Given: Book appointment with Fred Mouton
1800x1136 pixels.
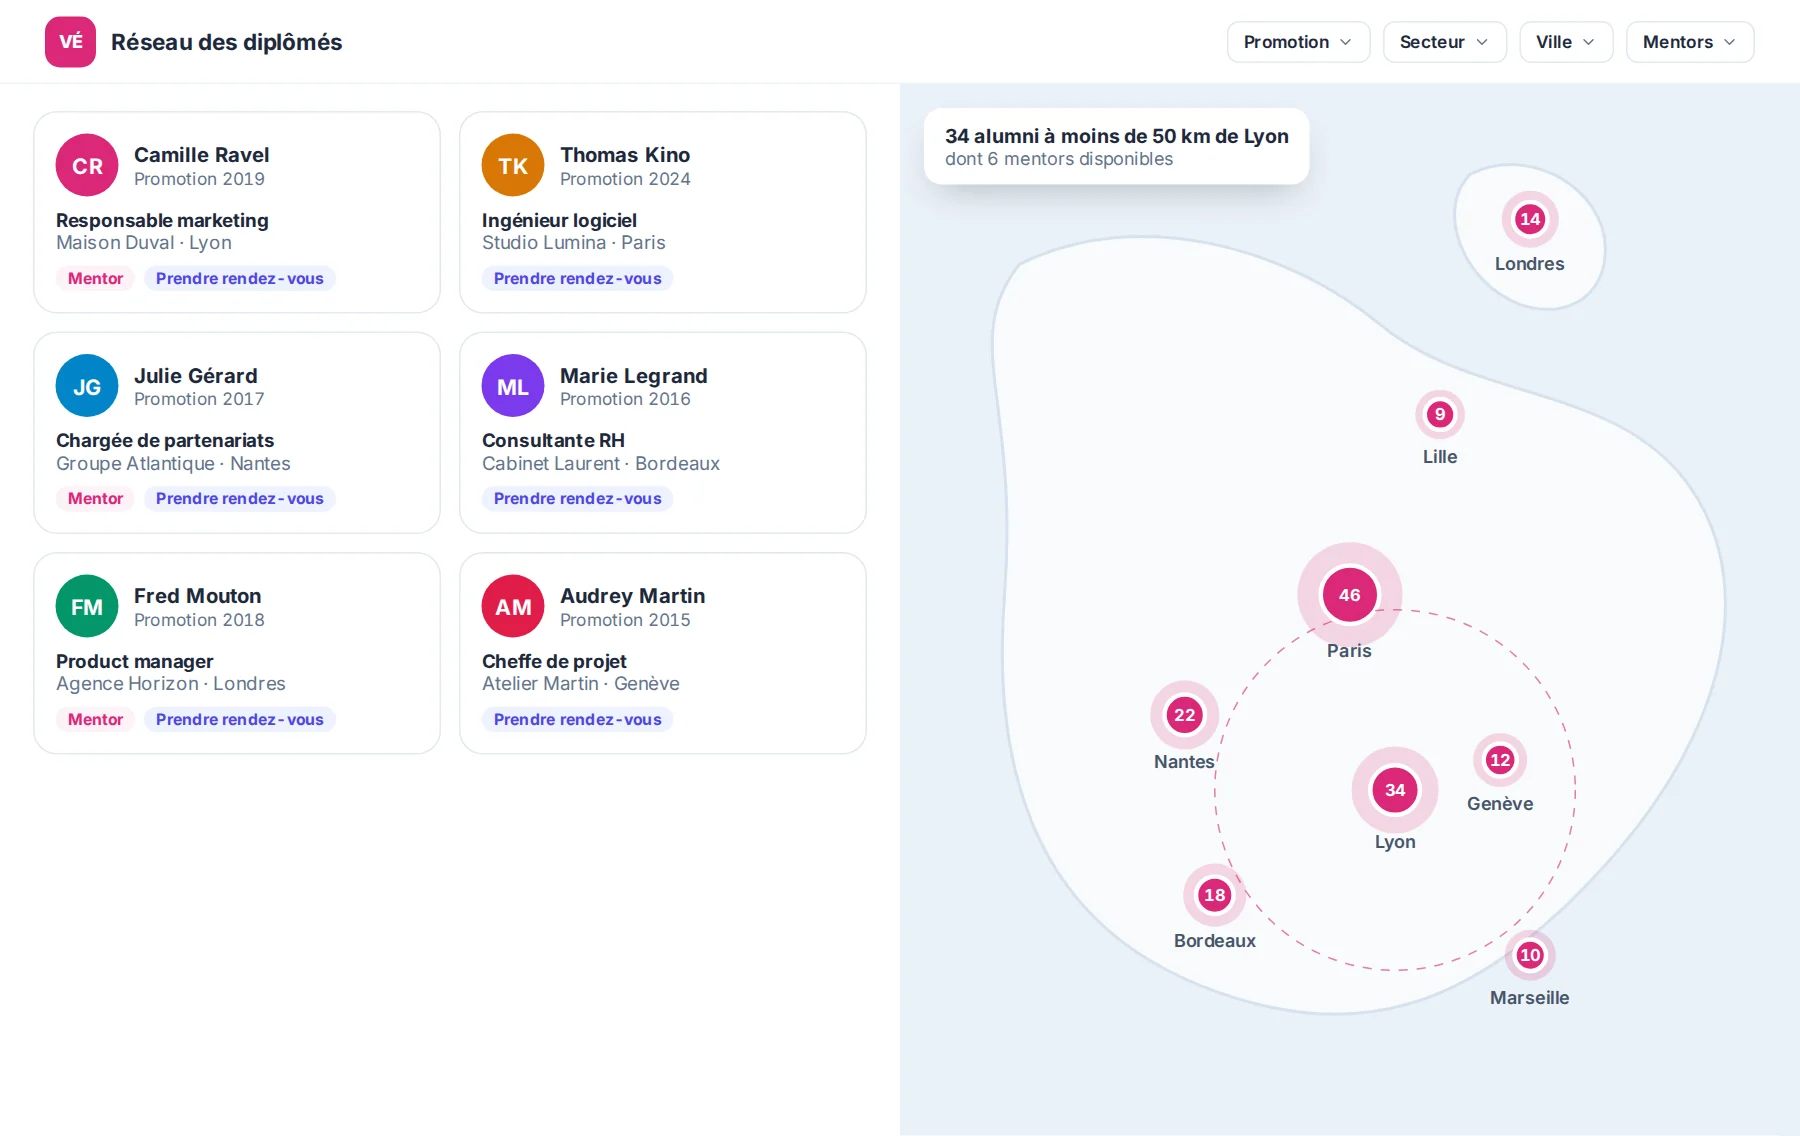Looking at the screenshot, I should 240,719.
